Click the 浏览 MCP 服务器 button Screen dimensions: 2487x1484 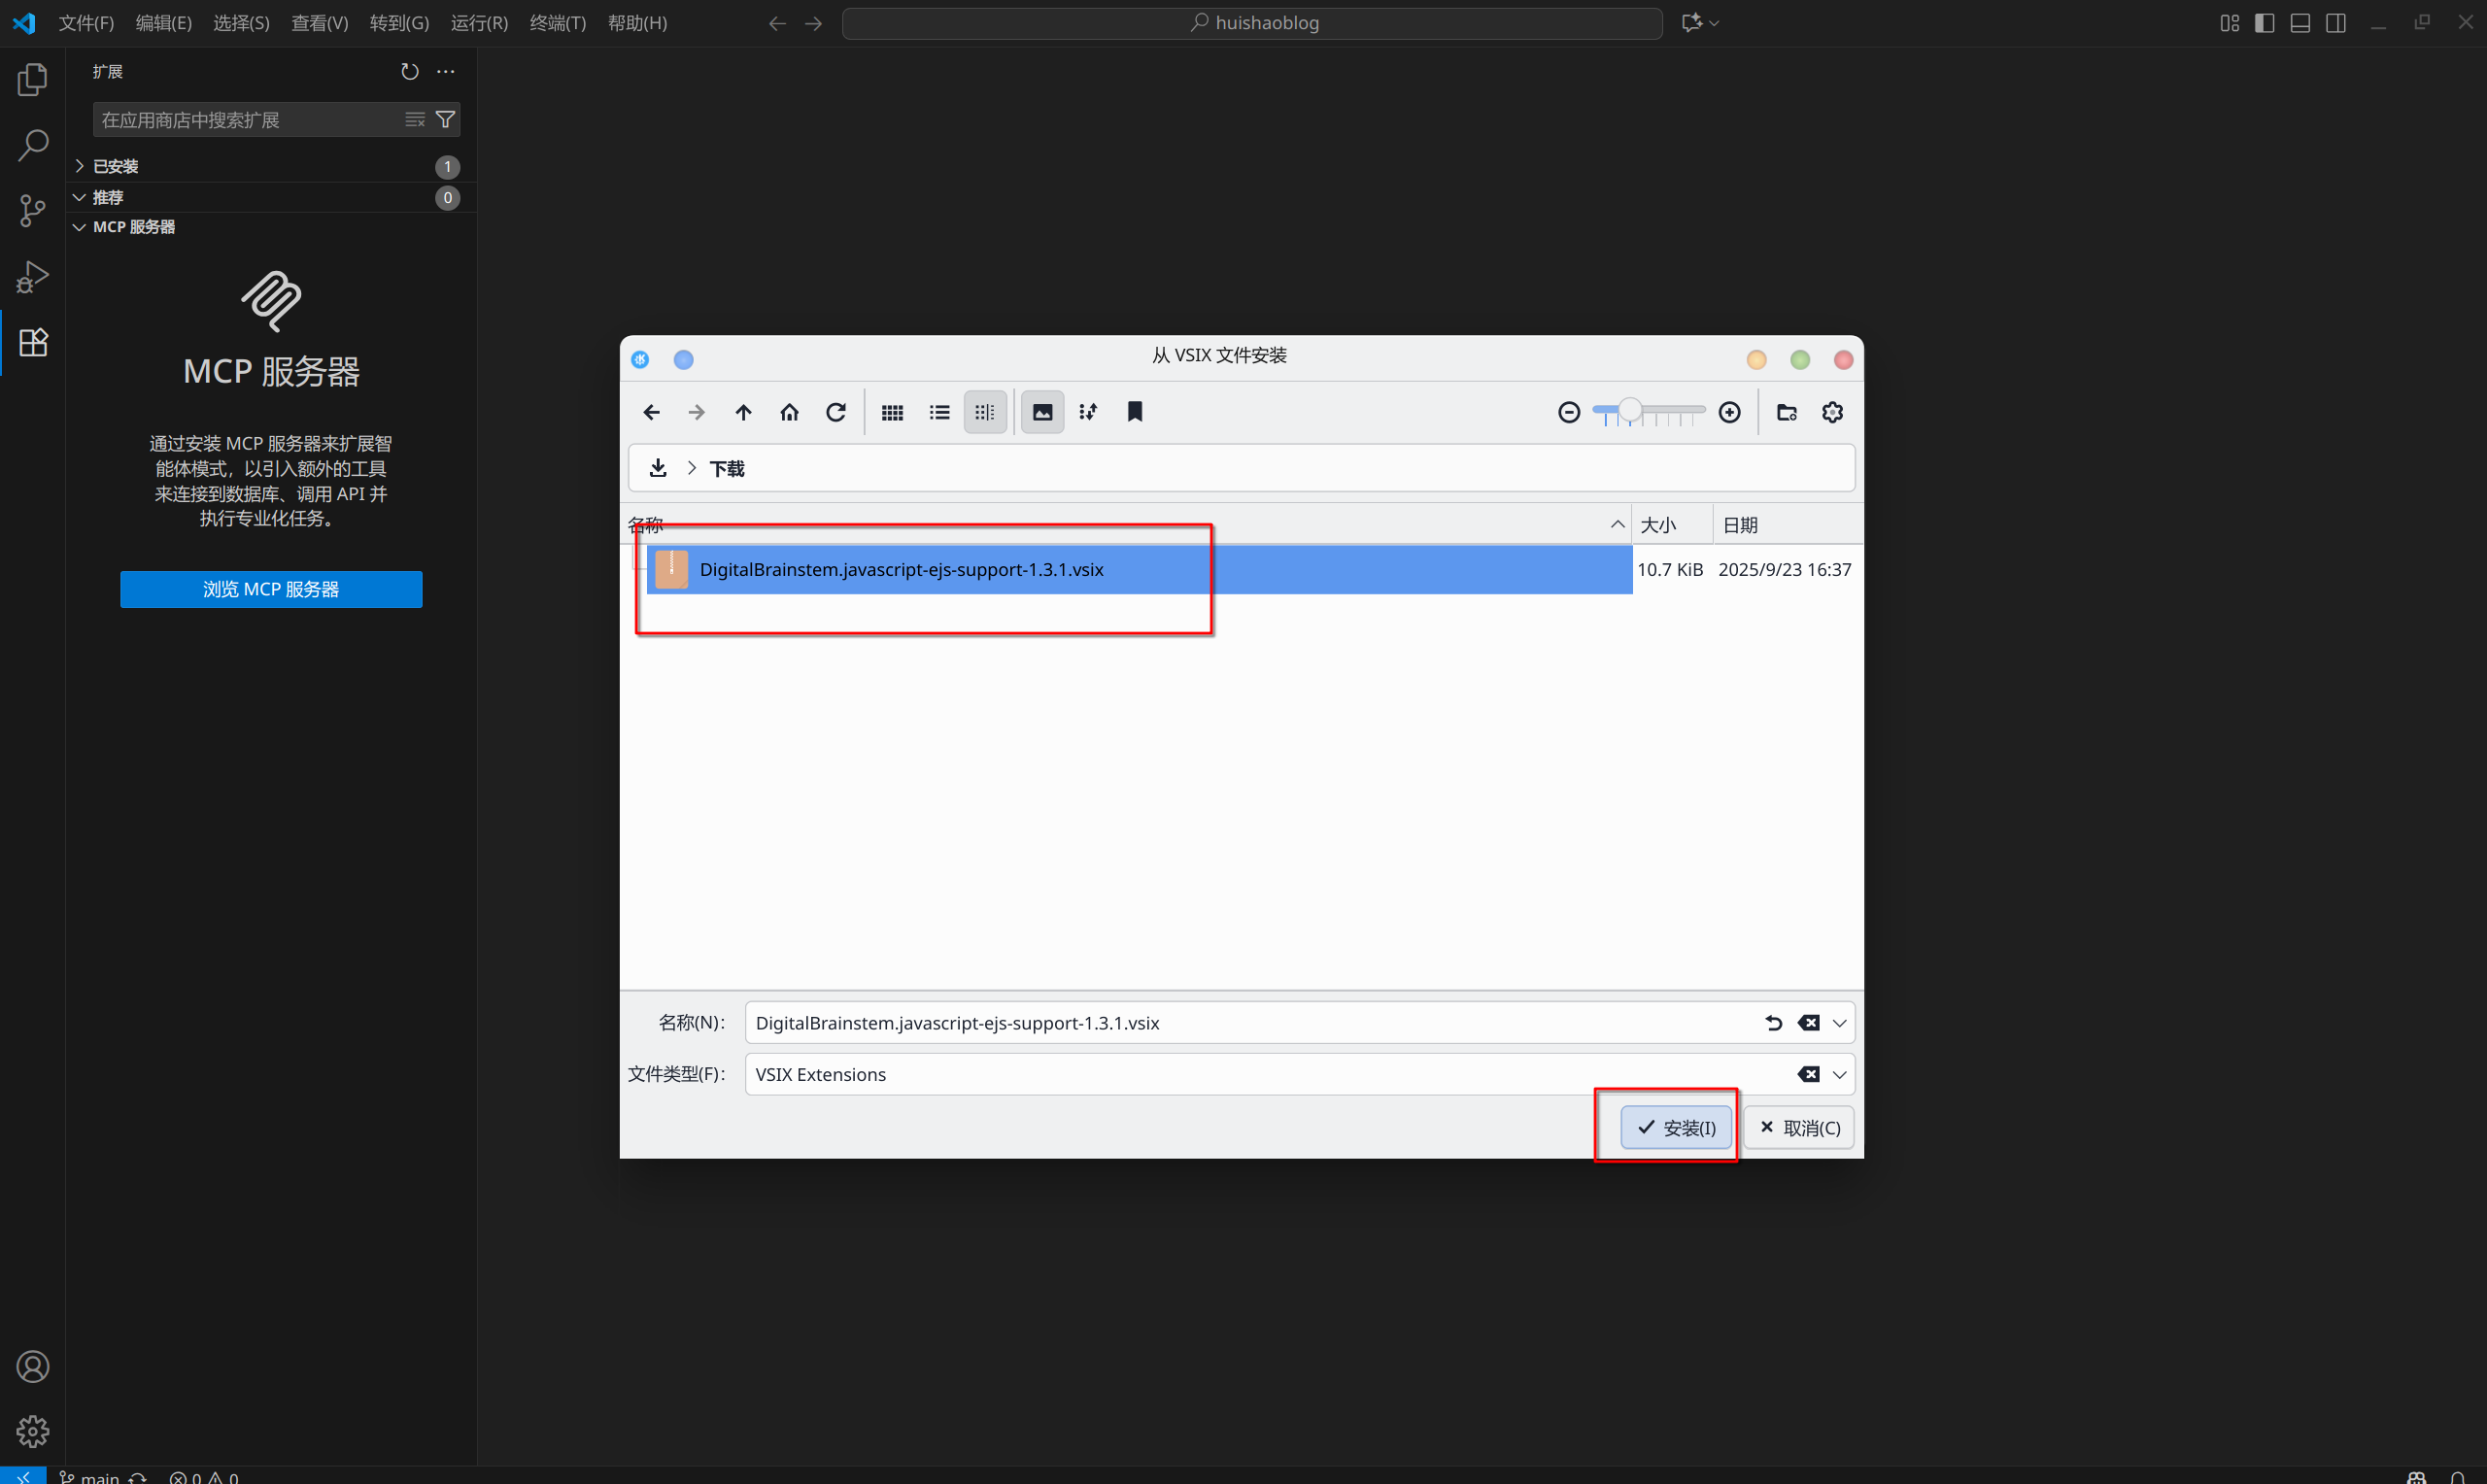point(271,589)
